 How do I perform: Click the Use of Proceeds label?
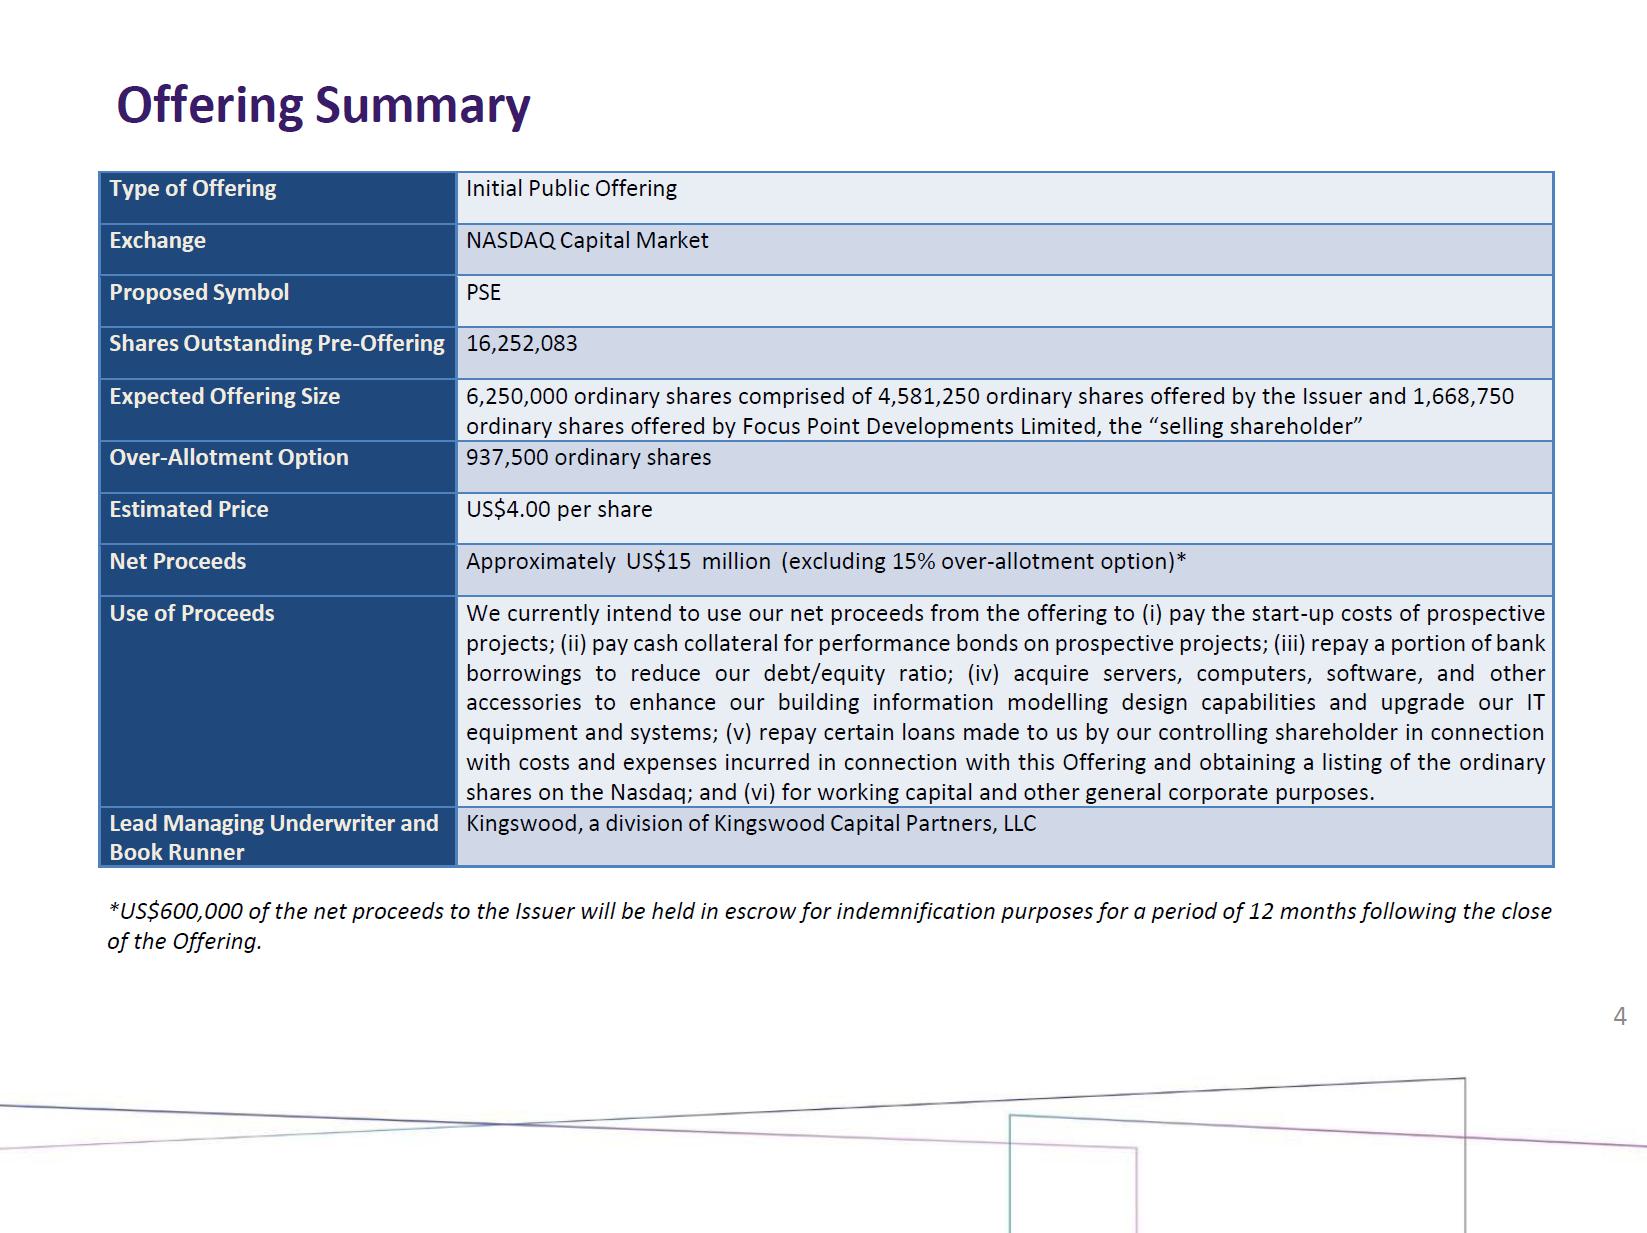coord(192,614)
